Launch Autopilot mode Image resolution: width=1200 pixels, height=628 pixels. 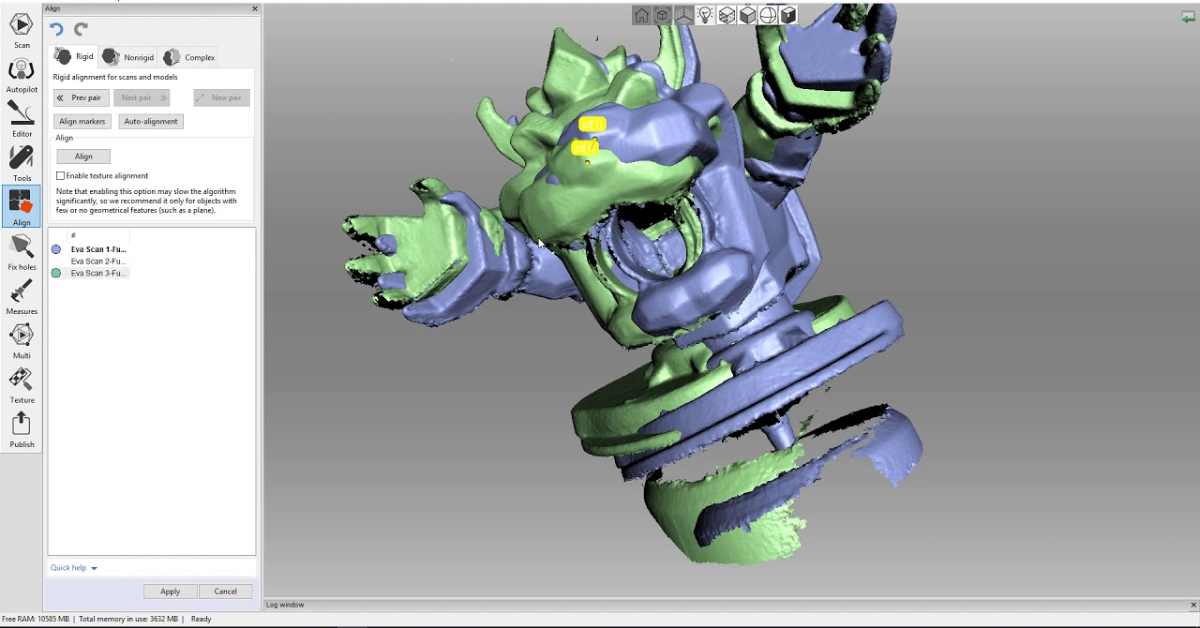click(21, 70)
